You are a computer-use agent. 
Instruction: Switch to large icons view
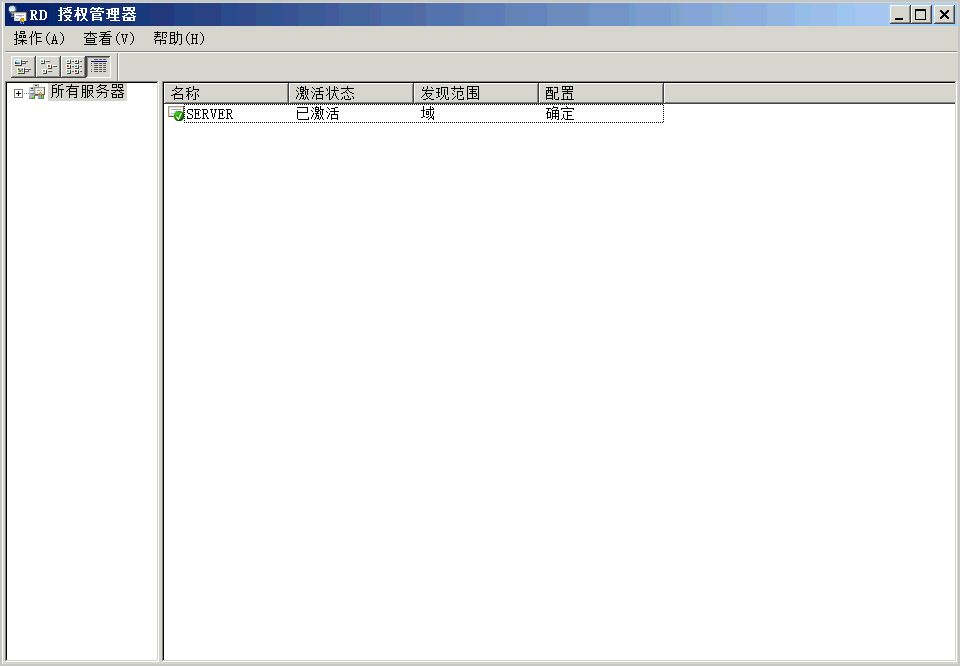pyautogui.click(x=23, y=66)
